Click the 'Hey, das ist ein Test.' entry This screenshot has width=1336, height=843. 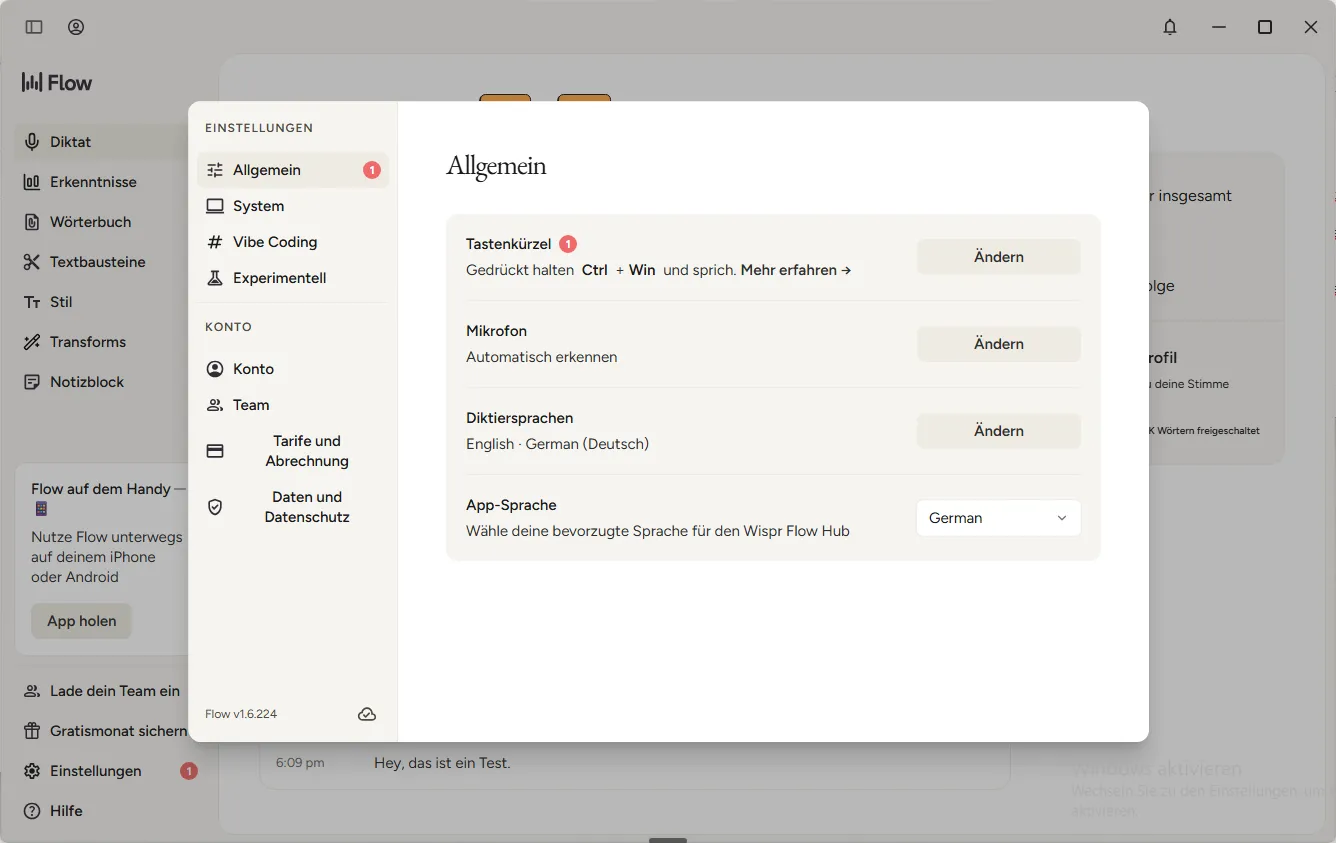(x=442, y=763)
